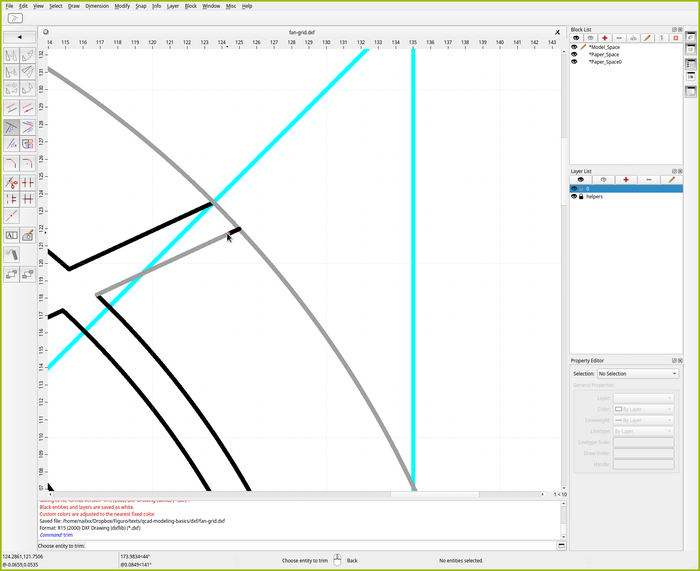Viewport: 700px width, 571px height.
Task: Select the scissors break-out tool
Action: (11, 183)
